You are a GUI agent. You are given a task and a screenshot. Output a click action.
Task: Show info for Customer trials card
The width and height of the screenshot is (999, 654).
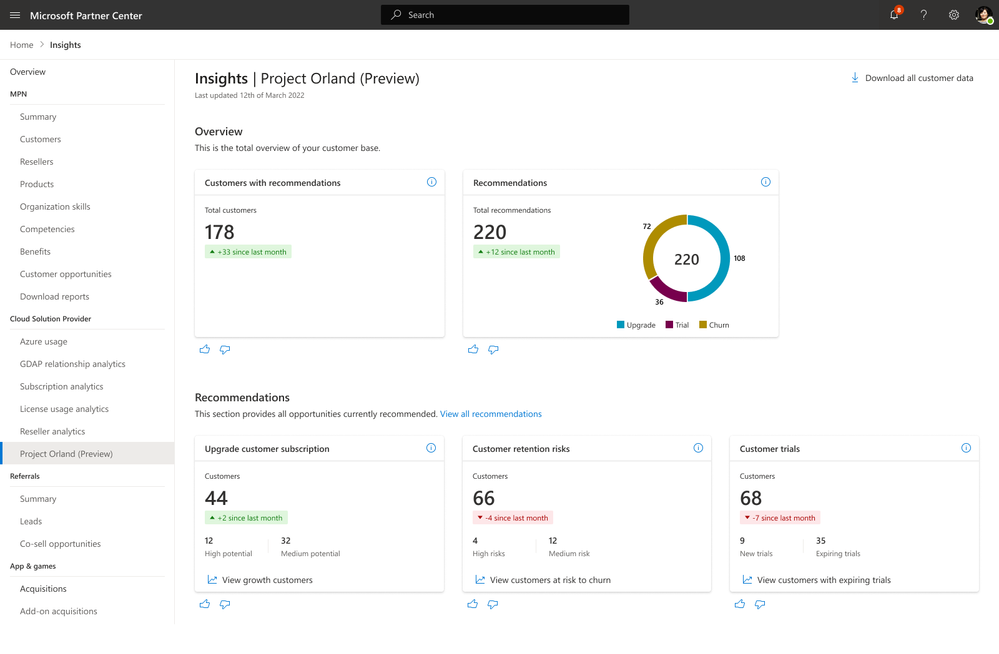click(x=967, y=448)
